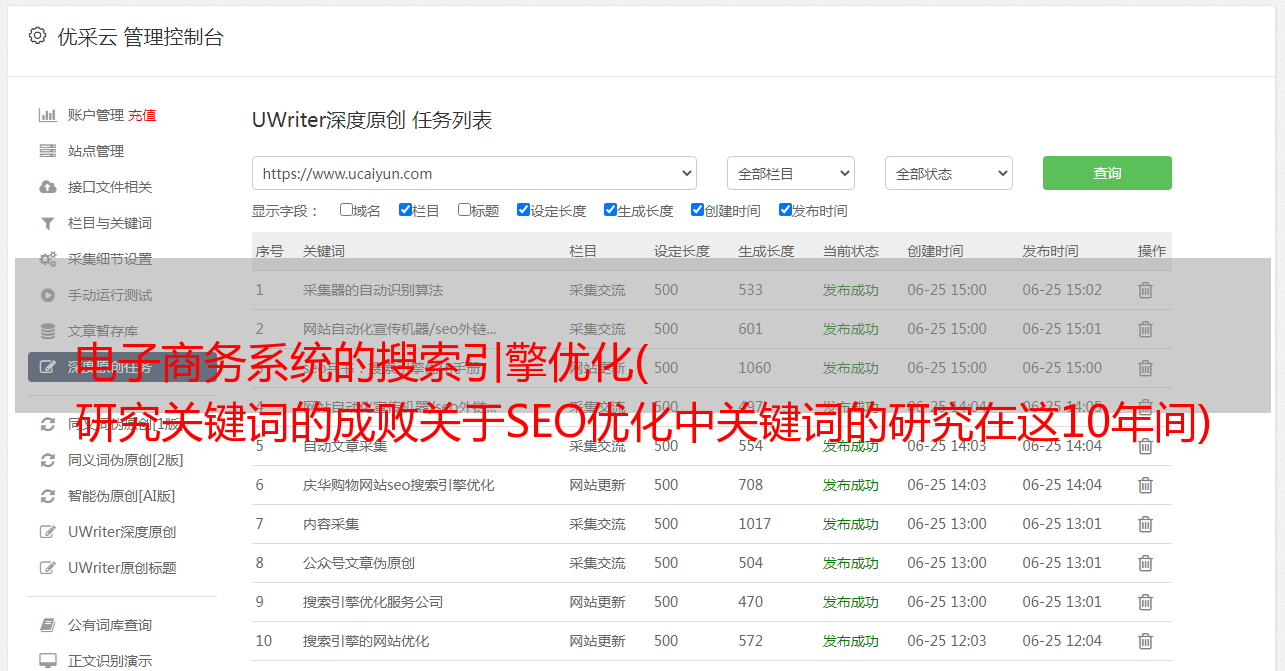Click the filter icon for 栏目与关键词
Screen dimensions: 1285x671
click(47, 223)
